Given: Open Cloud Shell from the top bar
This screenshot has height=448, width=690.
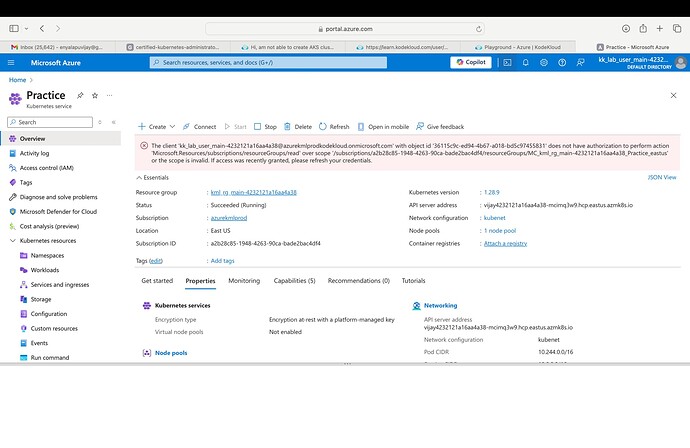Looking at the screenshot, I should click(x=507, y=62).
